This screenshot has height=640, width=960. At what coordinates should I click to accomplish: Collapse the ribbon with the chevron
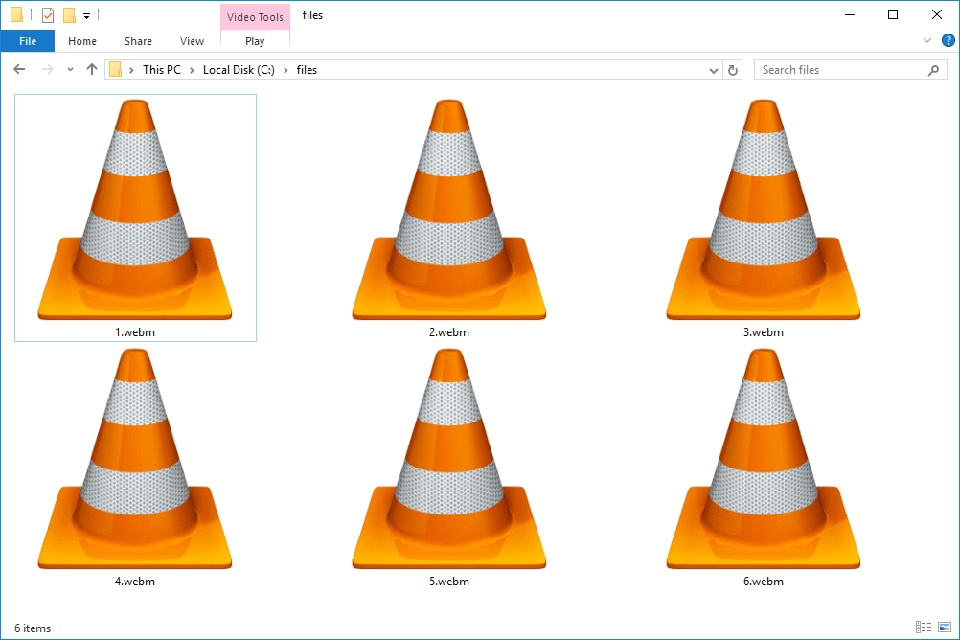click(928, 40)
